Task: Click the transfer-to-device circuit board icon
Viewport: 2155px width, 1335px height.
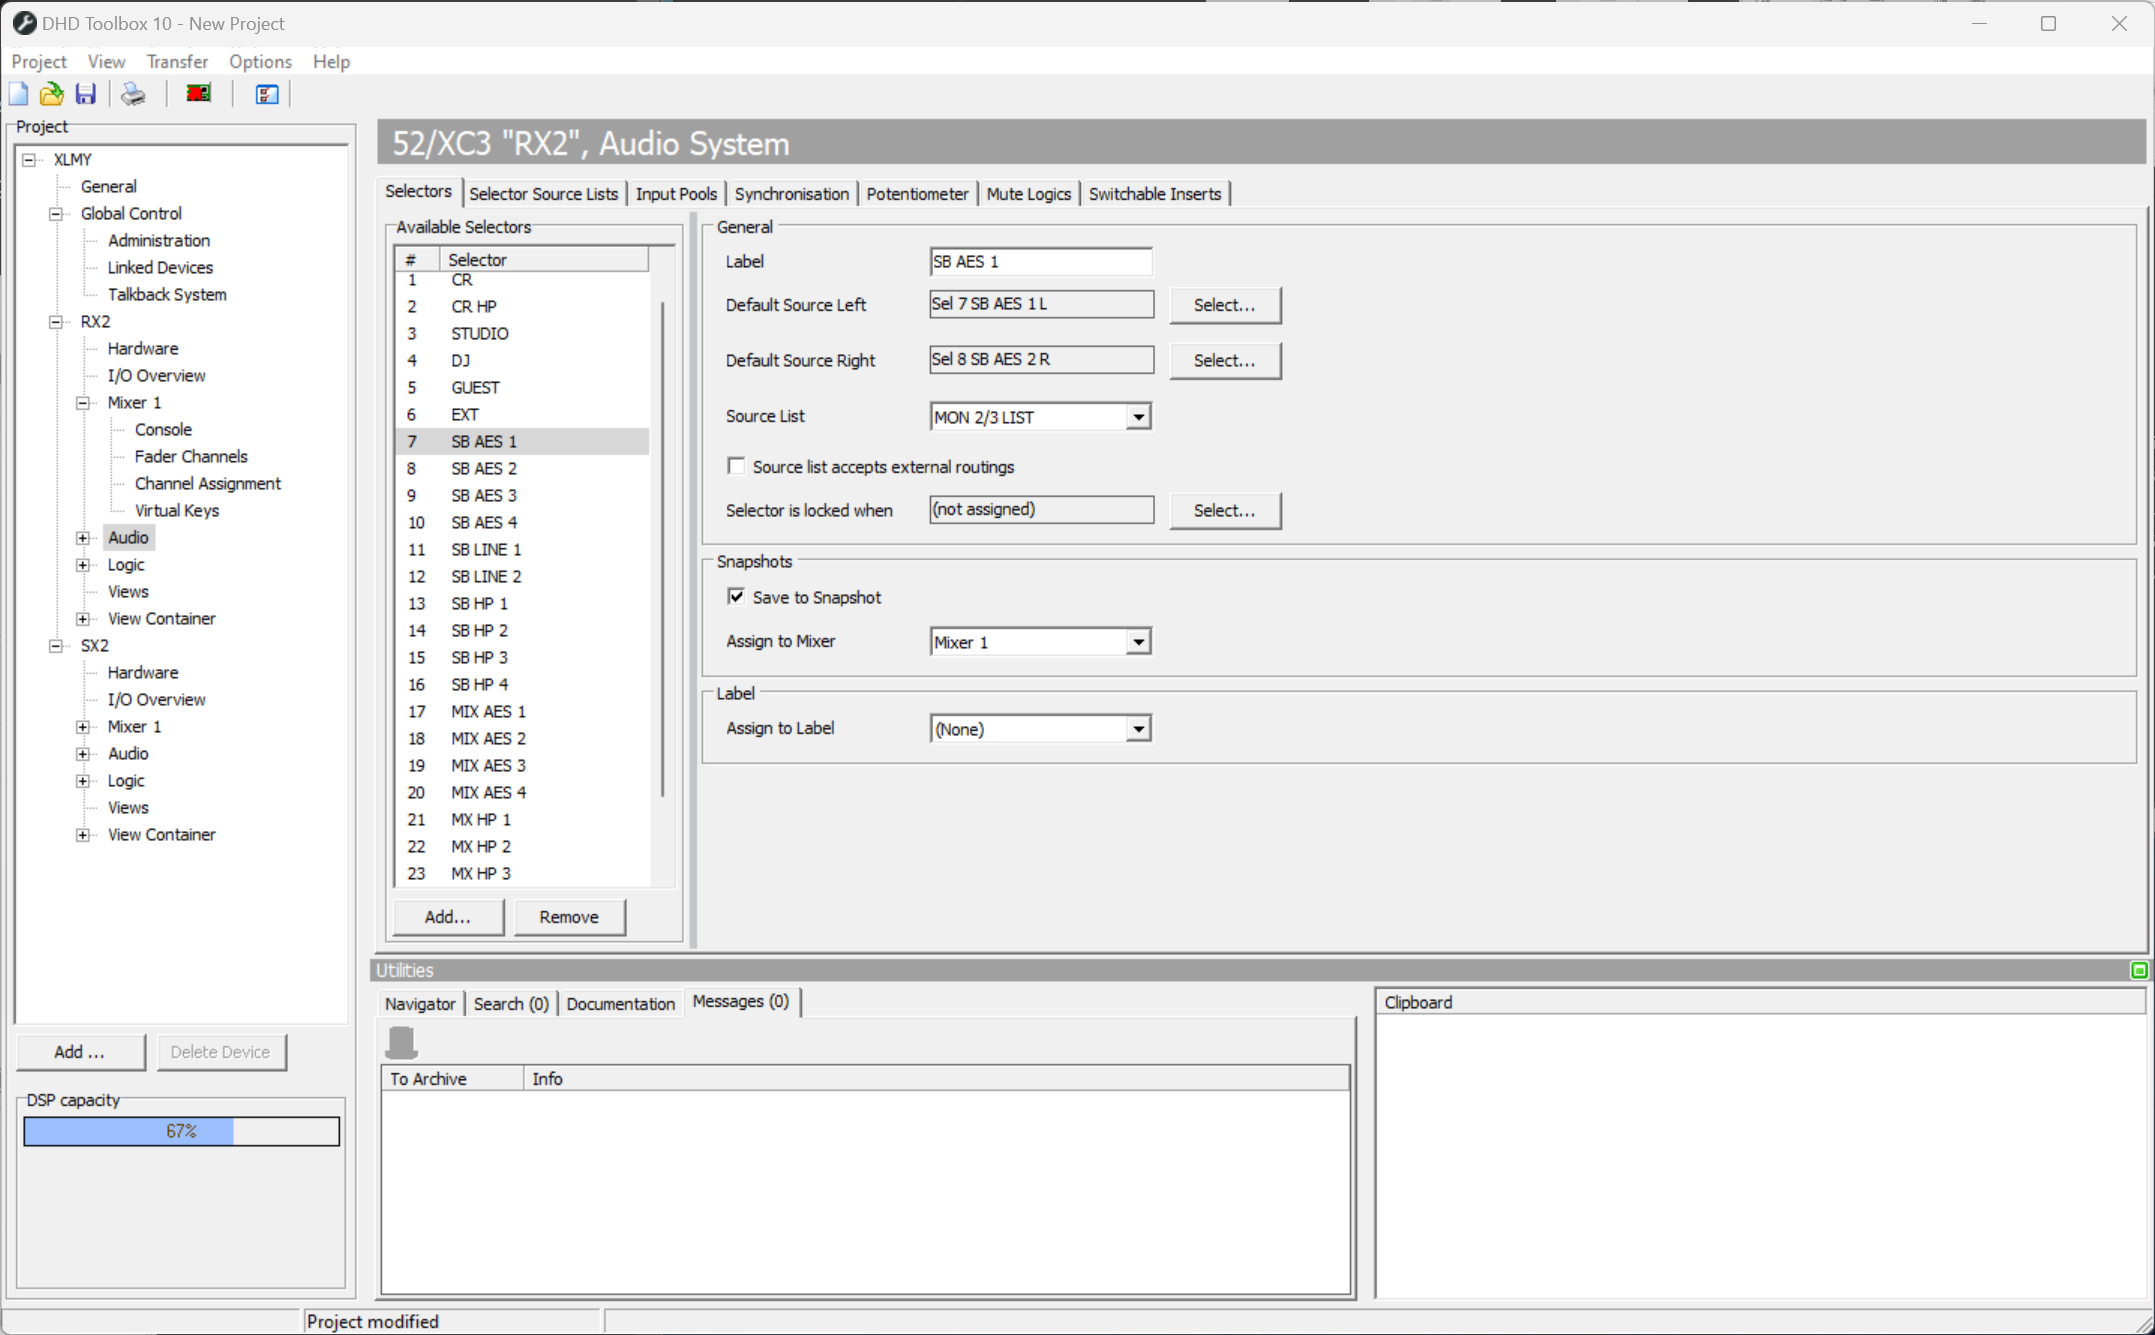Action: click(x=197, y=93)
